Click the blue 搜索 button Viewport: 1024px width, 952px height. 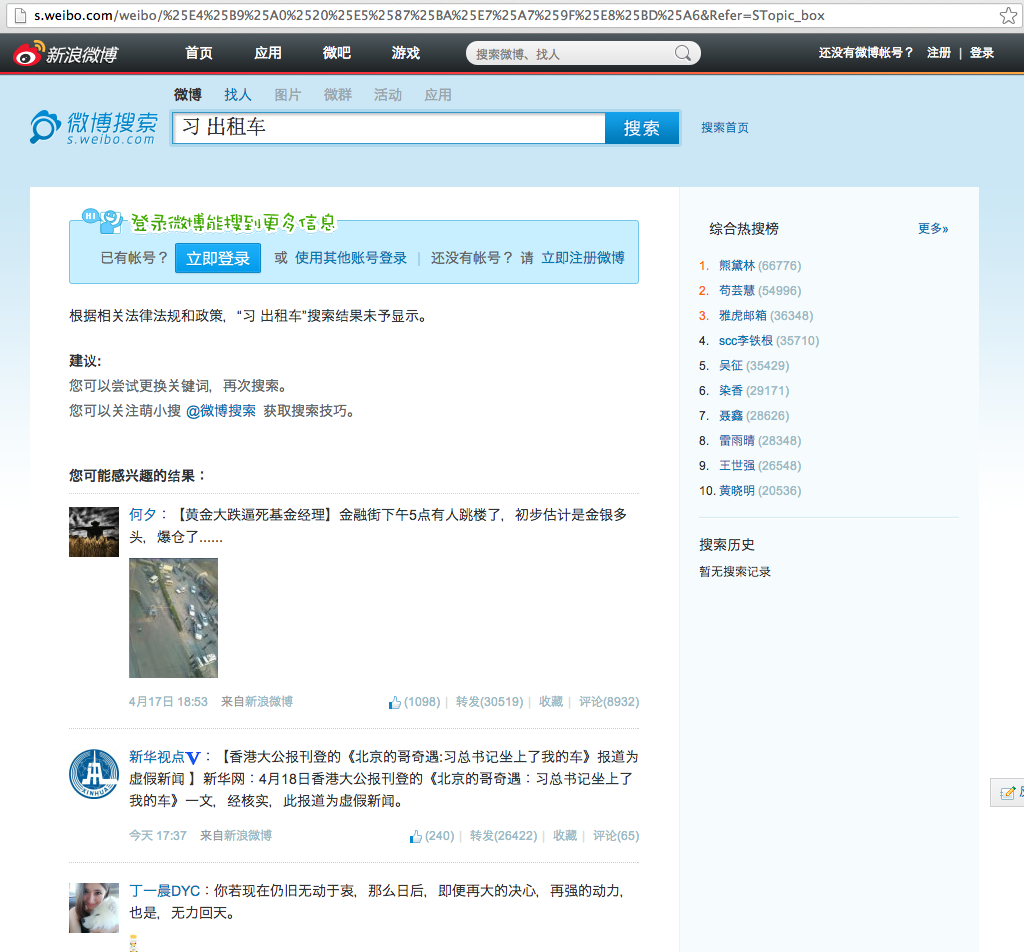642,128
